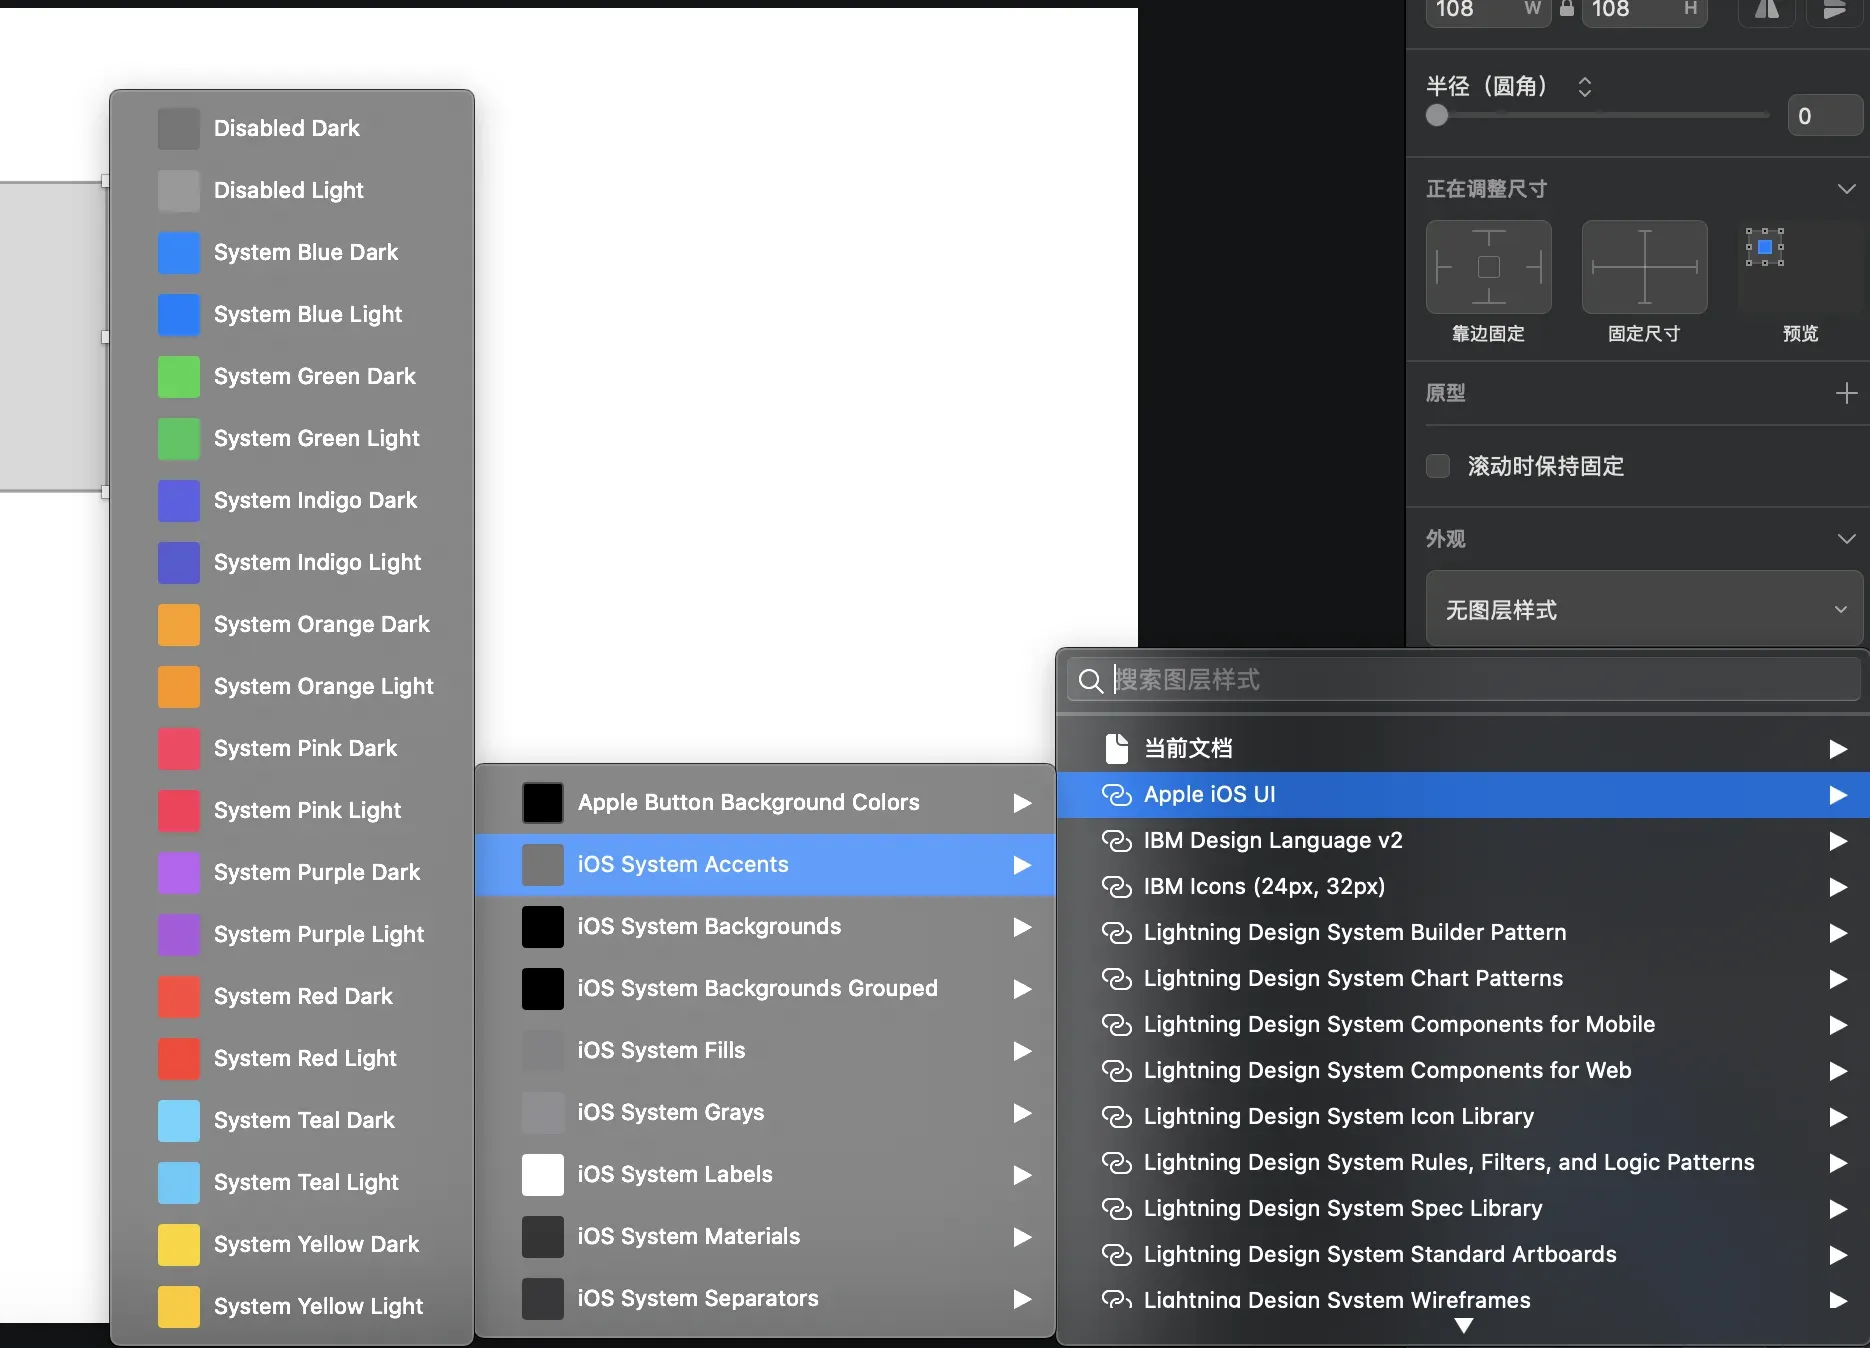Click the radius value field
1870x1348 pixels.
(1824, 116)
